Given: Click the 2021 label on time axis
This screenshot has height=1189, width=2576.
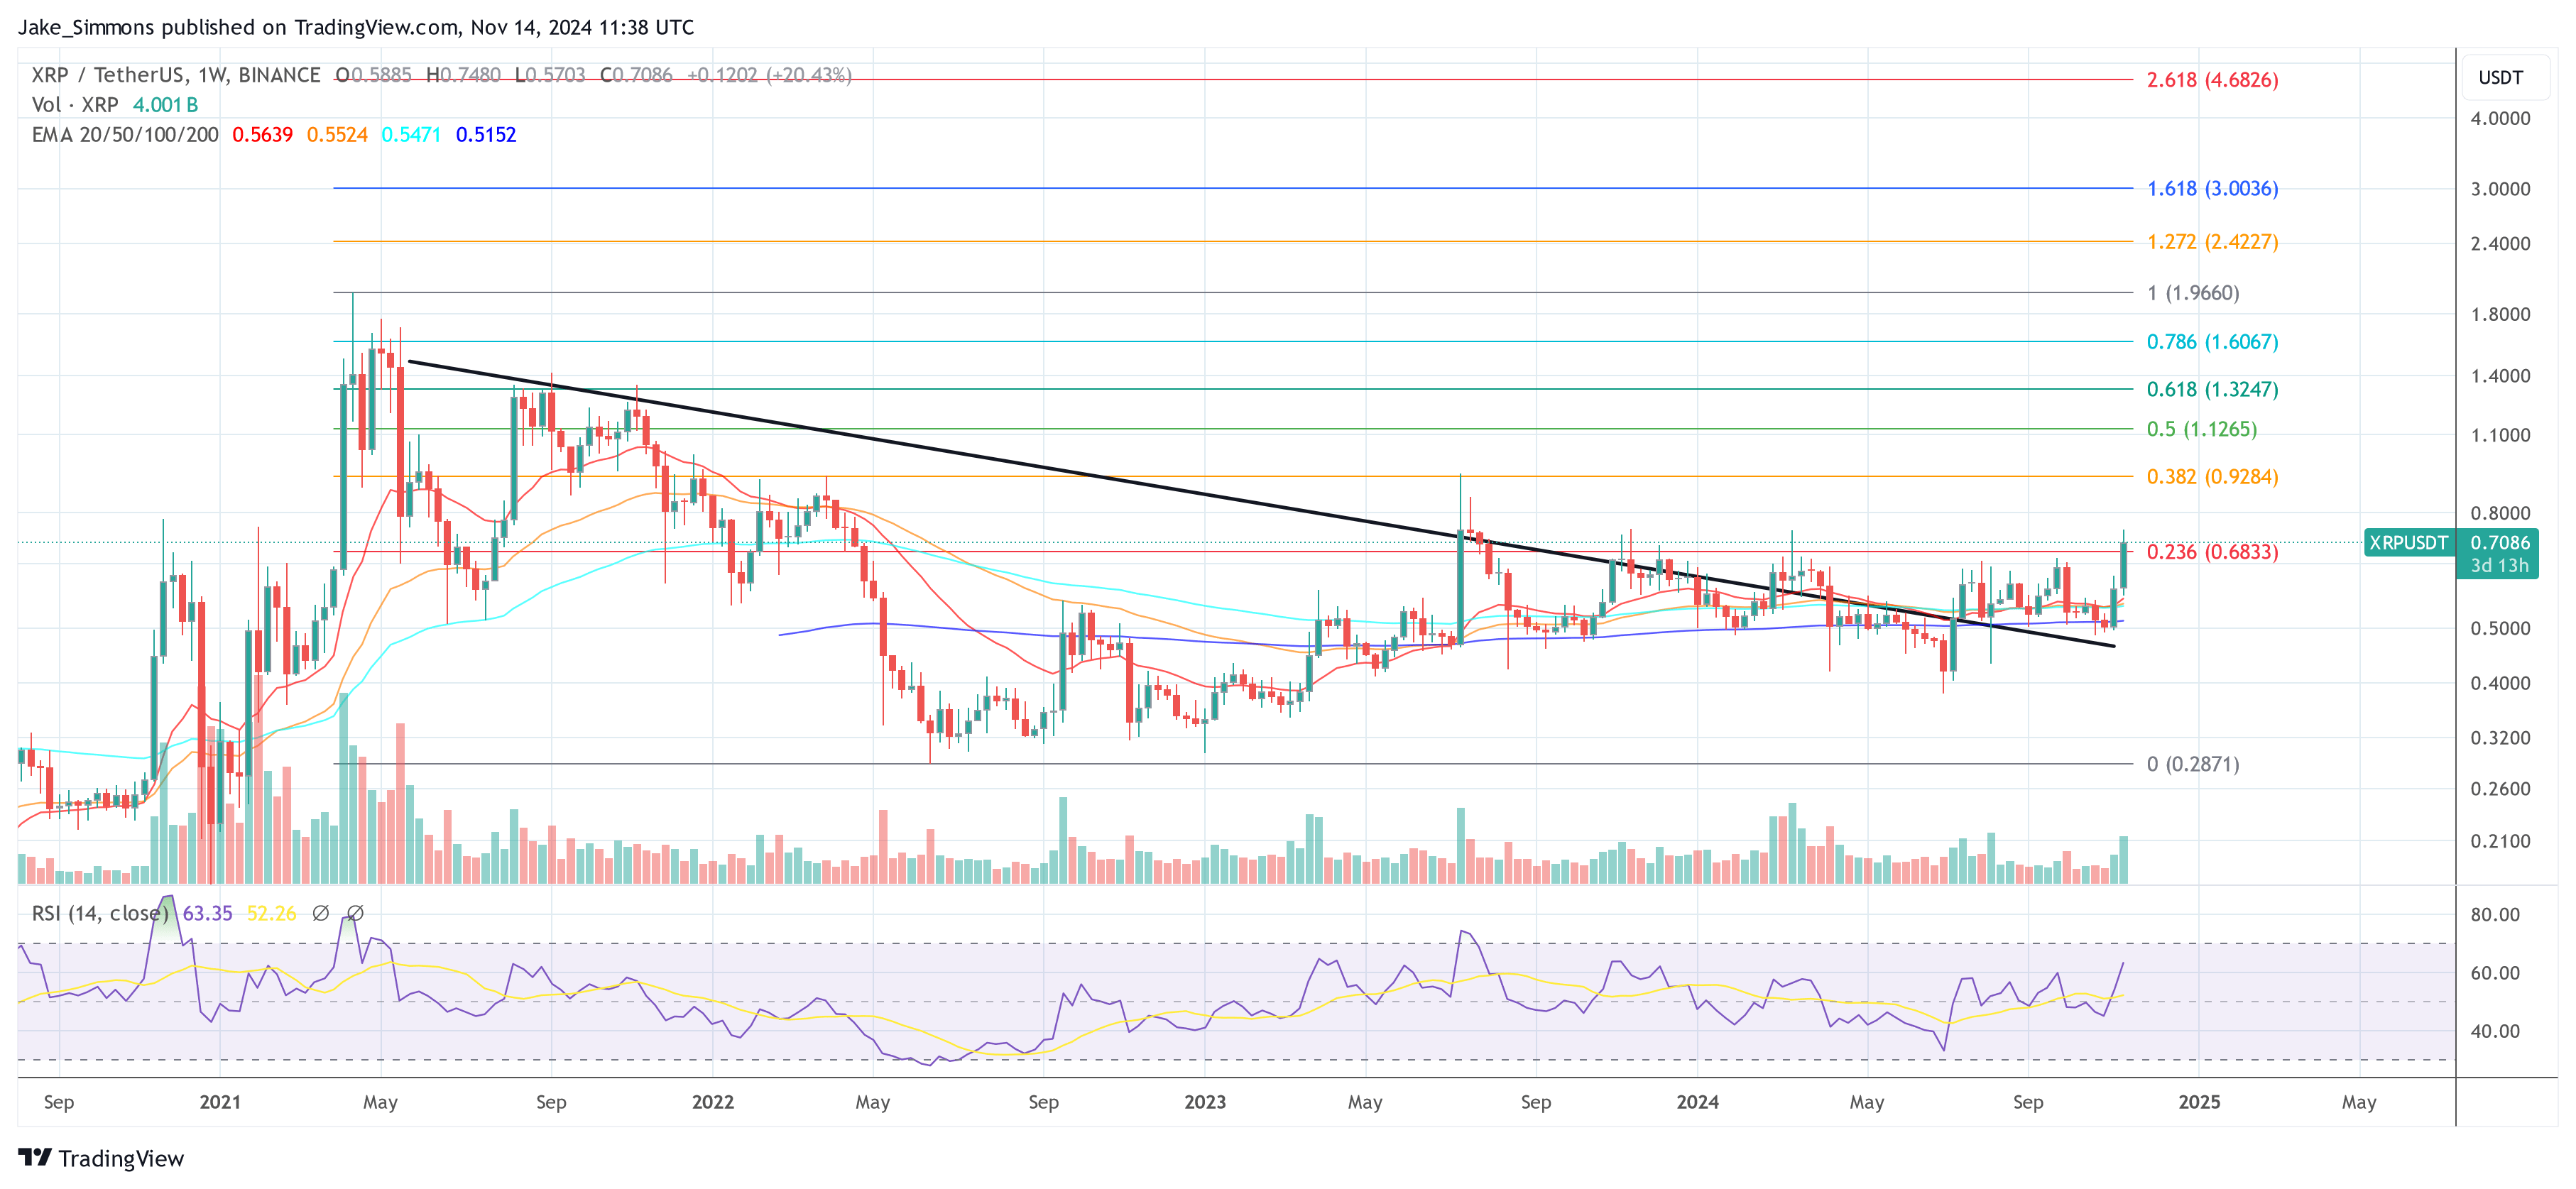Looking at the screenshot, I should coord(220,1102).
